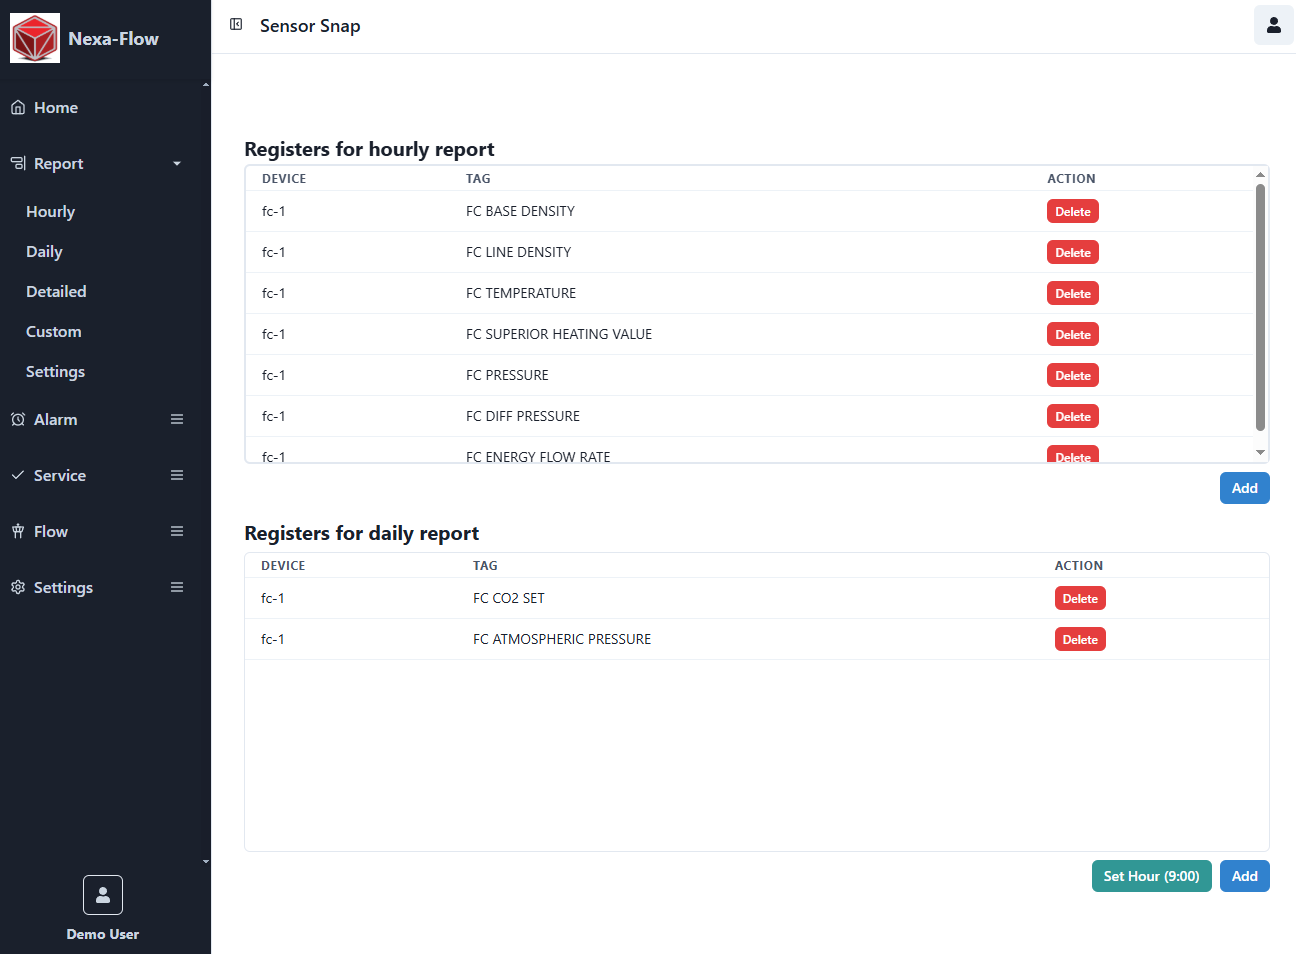This screenshot has height=954, width=1296.
Task: Delete the FC BASE DENSITY register
Action: [1072, 212]
